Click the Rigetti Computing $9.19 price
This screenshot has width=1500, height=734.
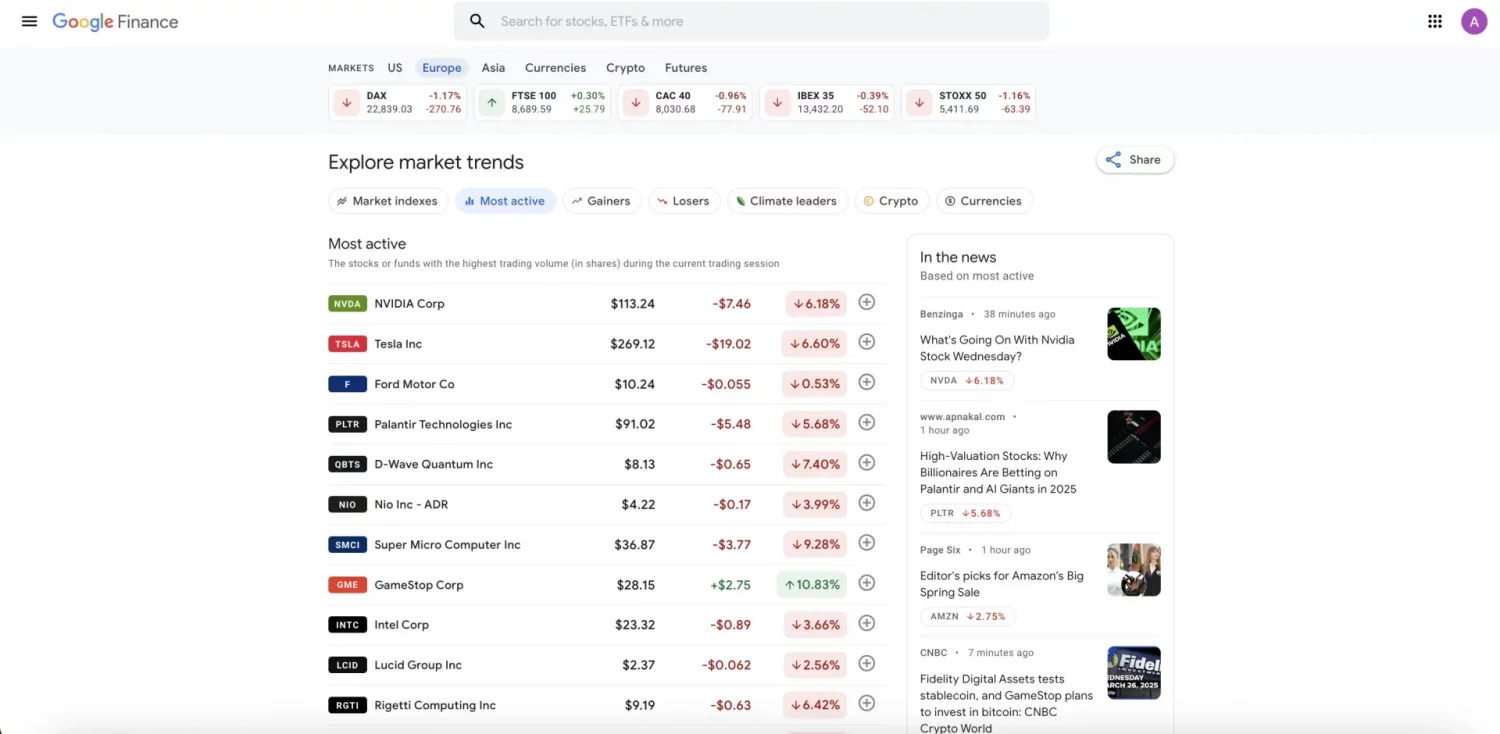[x=640, y=705]
